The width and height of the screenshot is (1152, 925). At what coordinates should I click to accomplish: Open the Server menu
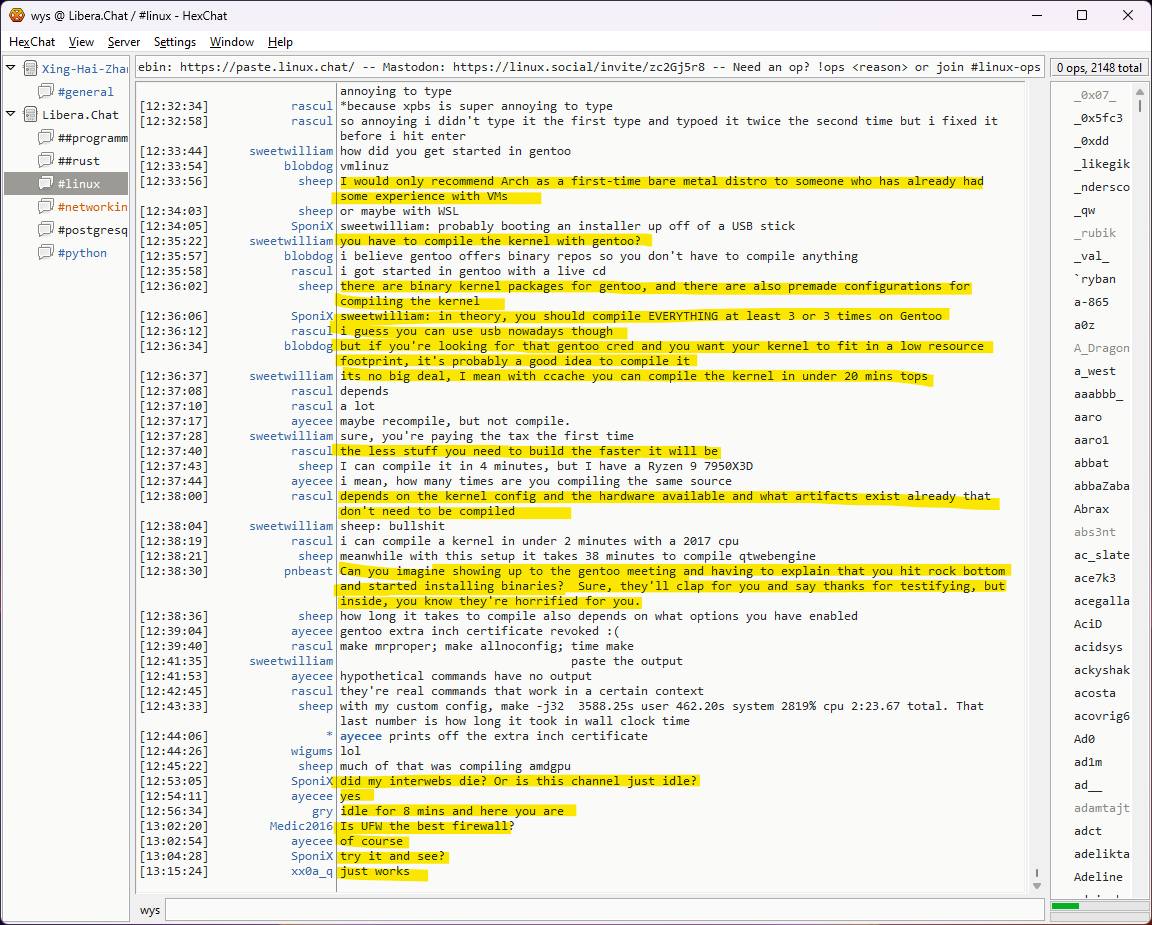[124, 42]
